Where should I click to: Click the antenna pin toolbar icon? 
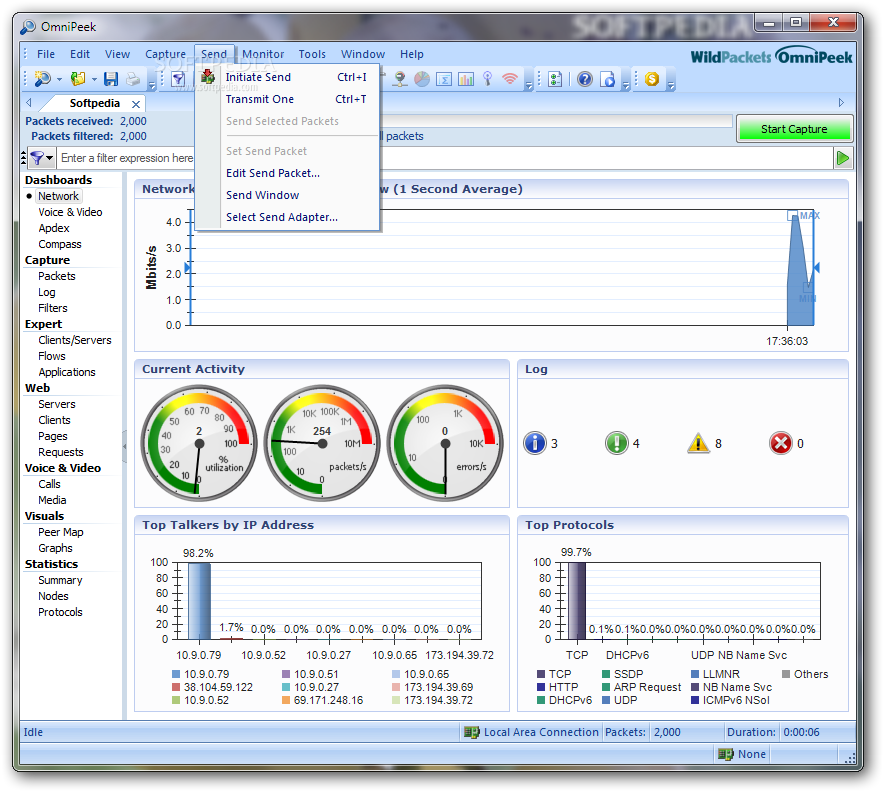(488, 79)
